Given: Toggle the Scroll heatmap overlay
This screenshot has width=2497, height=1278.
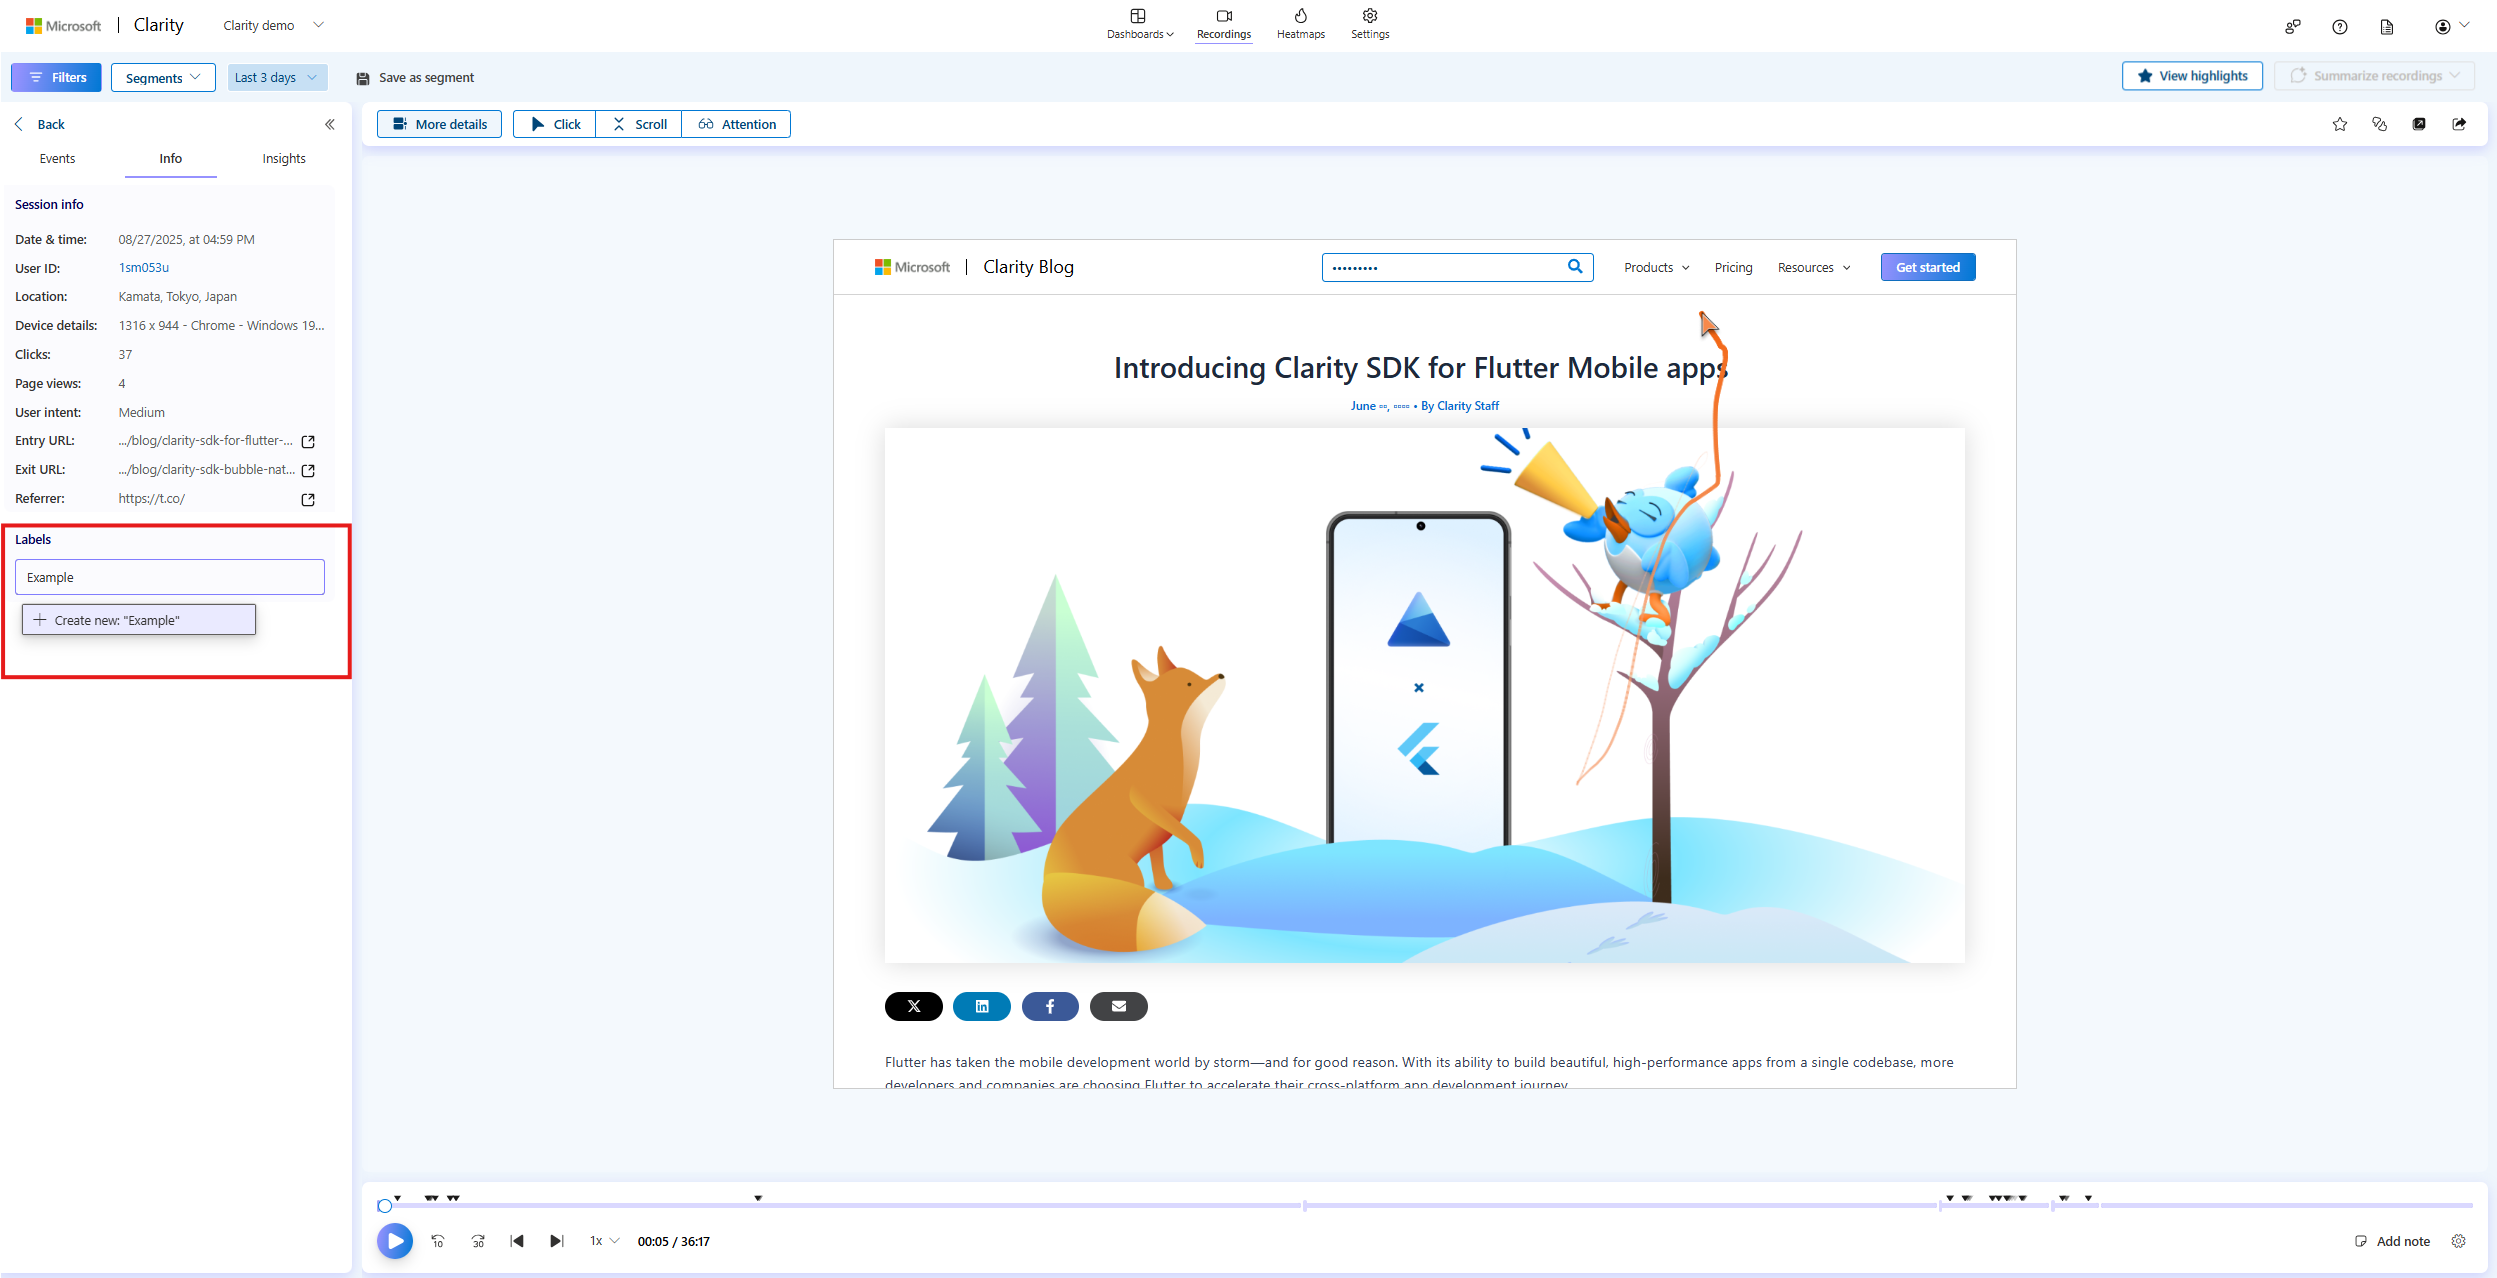Looking at the screenshot, I should 639,124.
